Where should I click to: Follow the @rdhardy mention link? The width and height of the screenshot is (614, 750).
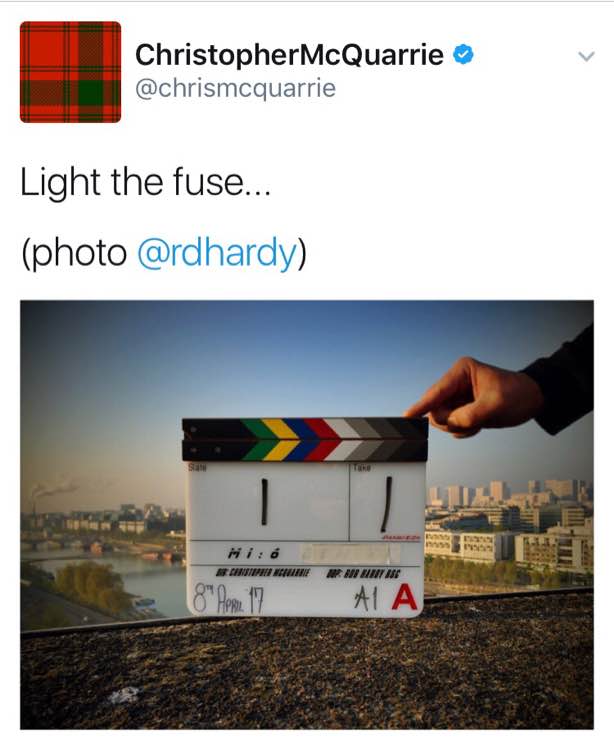(x=218, y=253)
